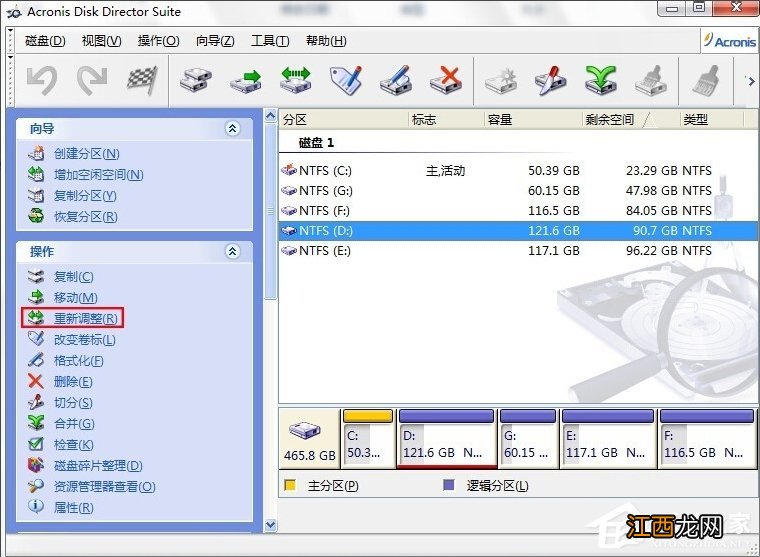This screenshot has height=557, width=760.
Task: Select NTFS (C:) partition row
Action: (x=519, y=171)
